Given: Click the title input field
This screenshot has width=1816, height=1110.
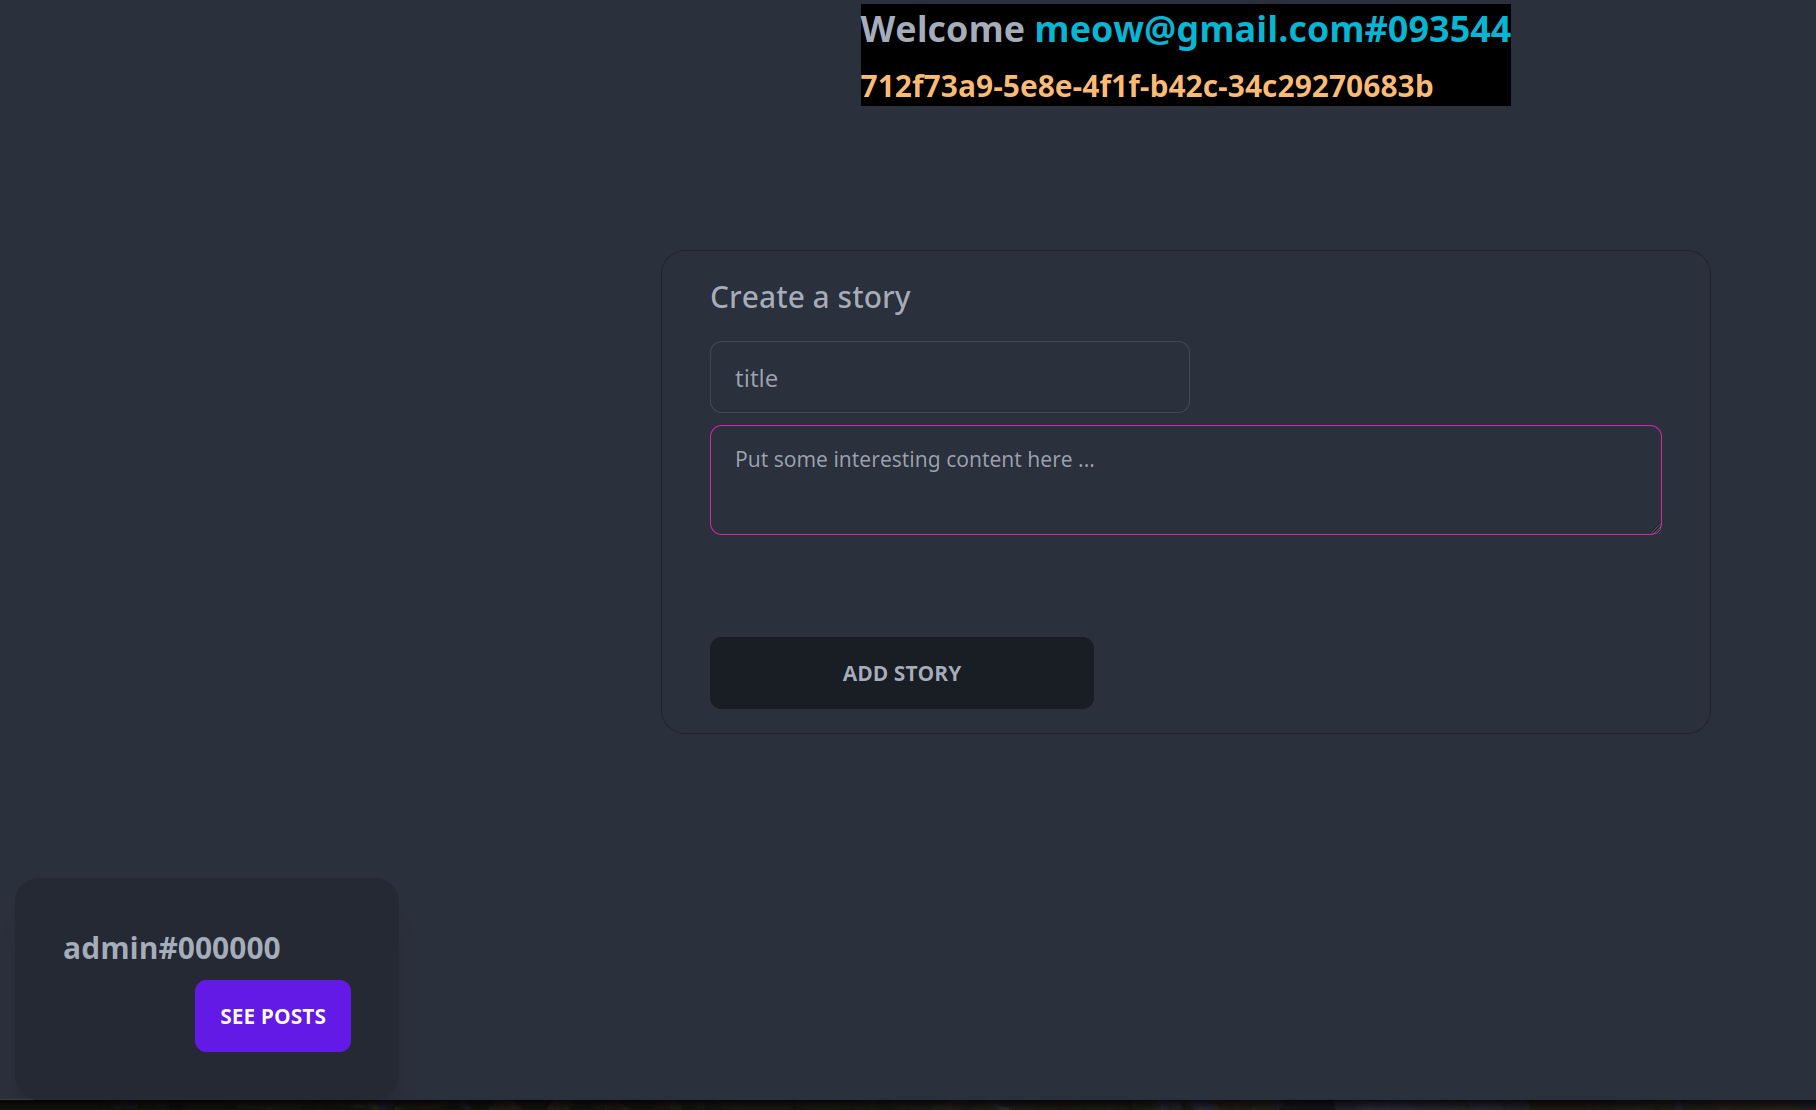Looking at the screenshot, I should click(x=949, y=377).
